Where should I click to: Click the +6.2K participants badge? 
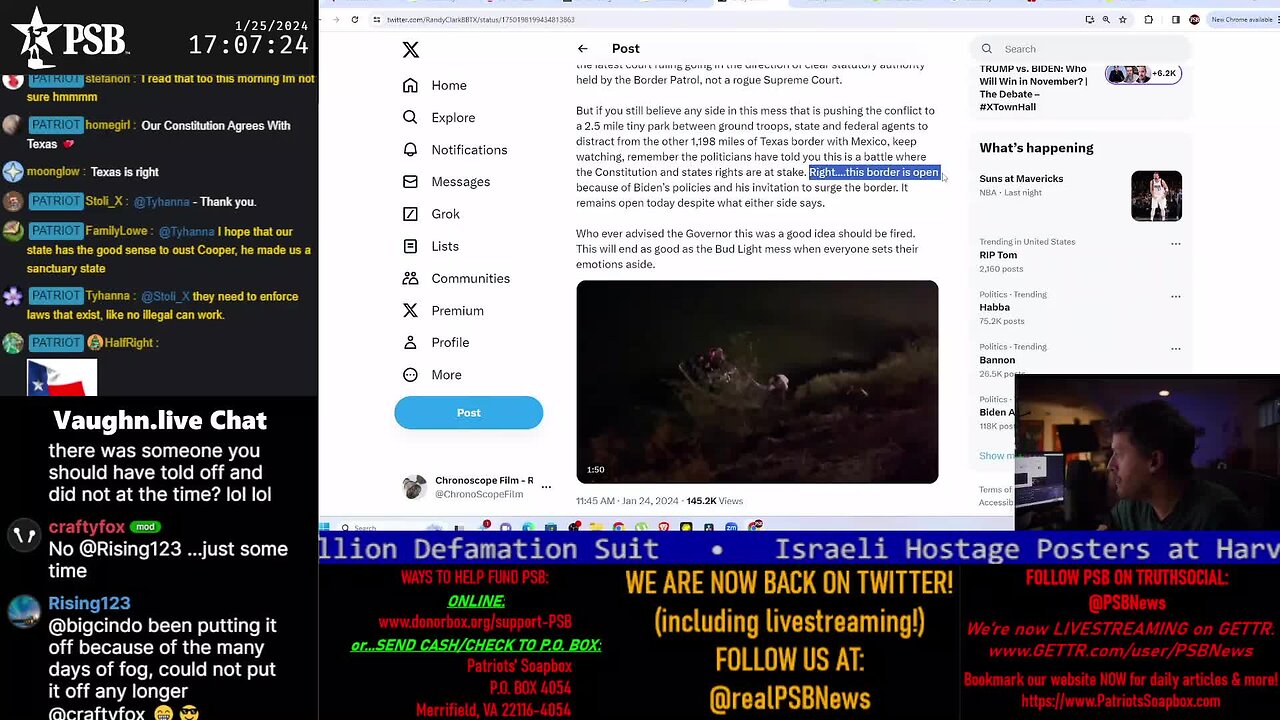(x=1143, y=74)
